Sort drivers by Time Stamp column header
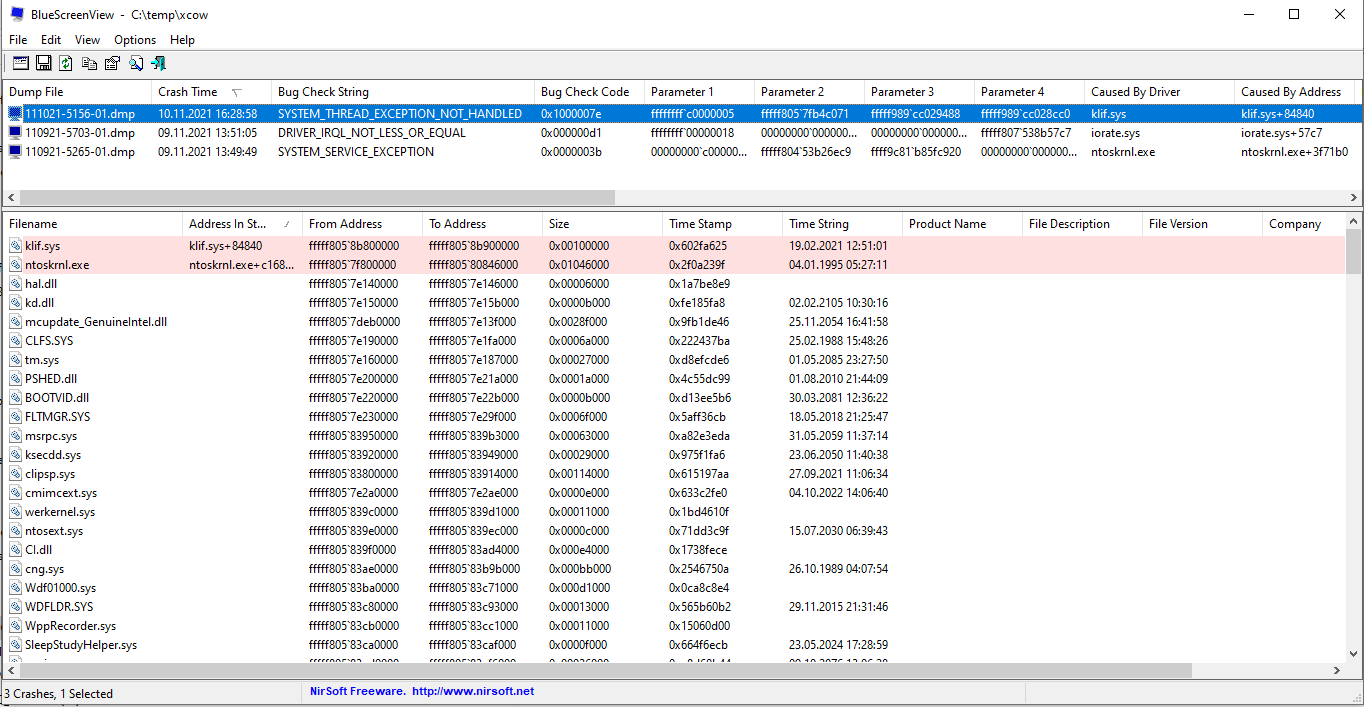Viewport: 1364px width, 707px height. pyautogui.click(x=722, y=224)
